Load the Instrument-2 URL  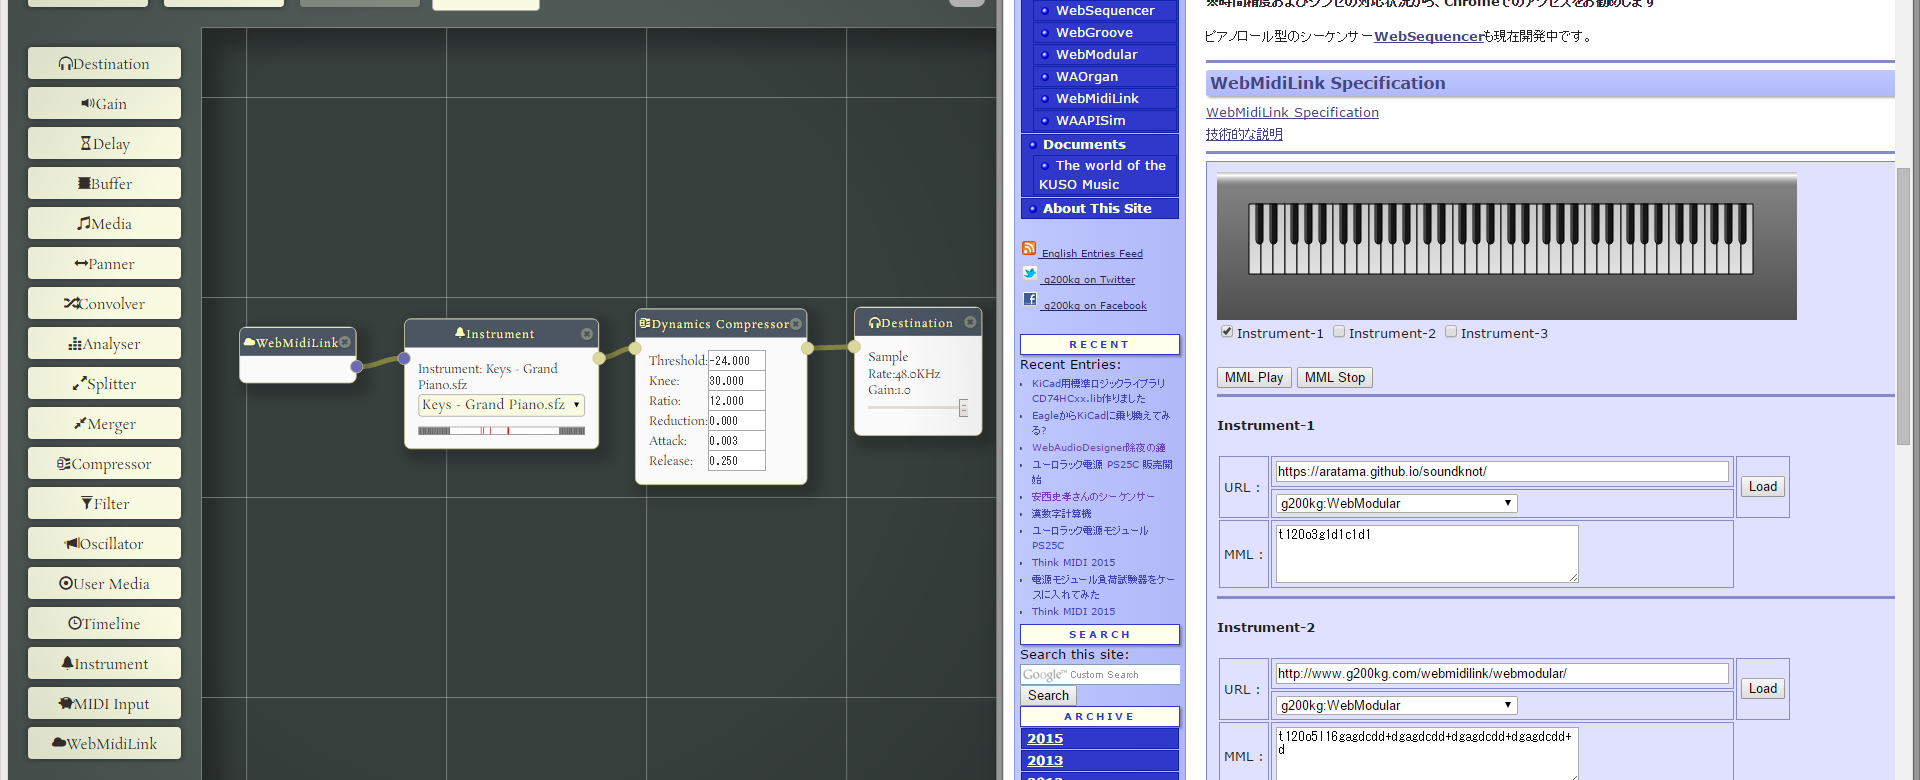[1763, 688]
